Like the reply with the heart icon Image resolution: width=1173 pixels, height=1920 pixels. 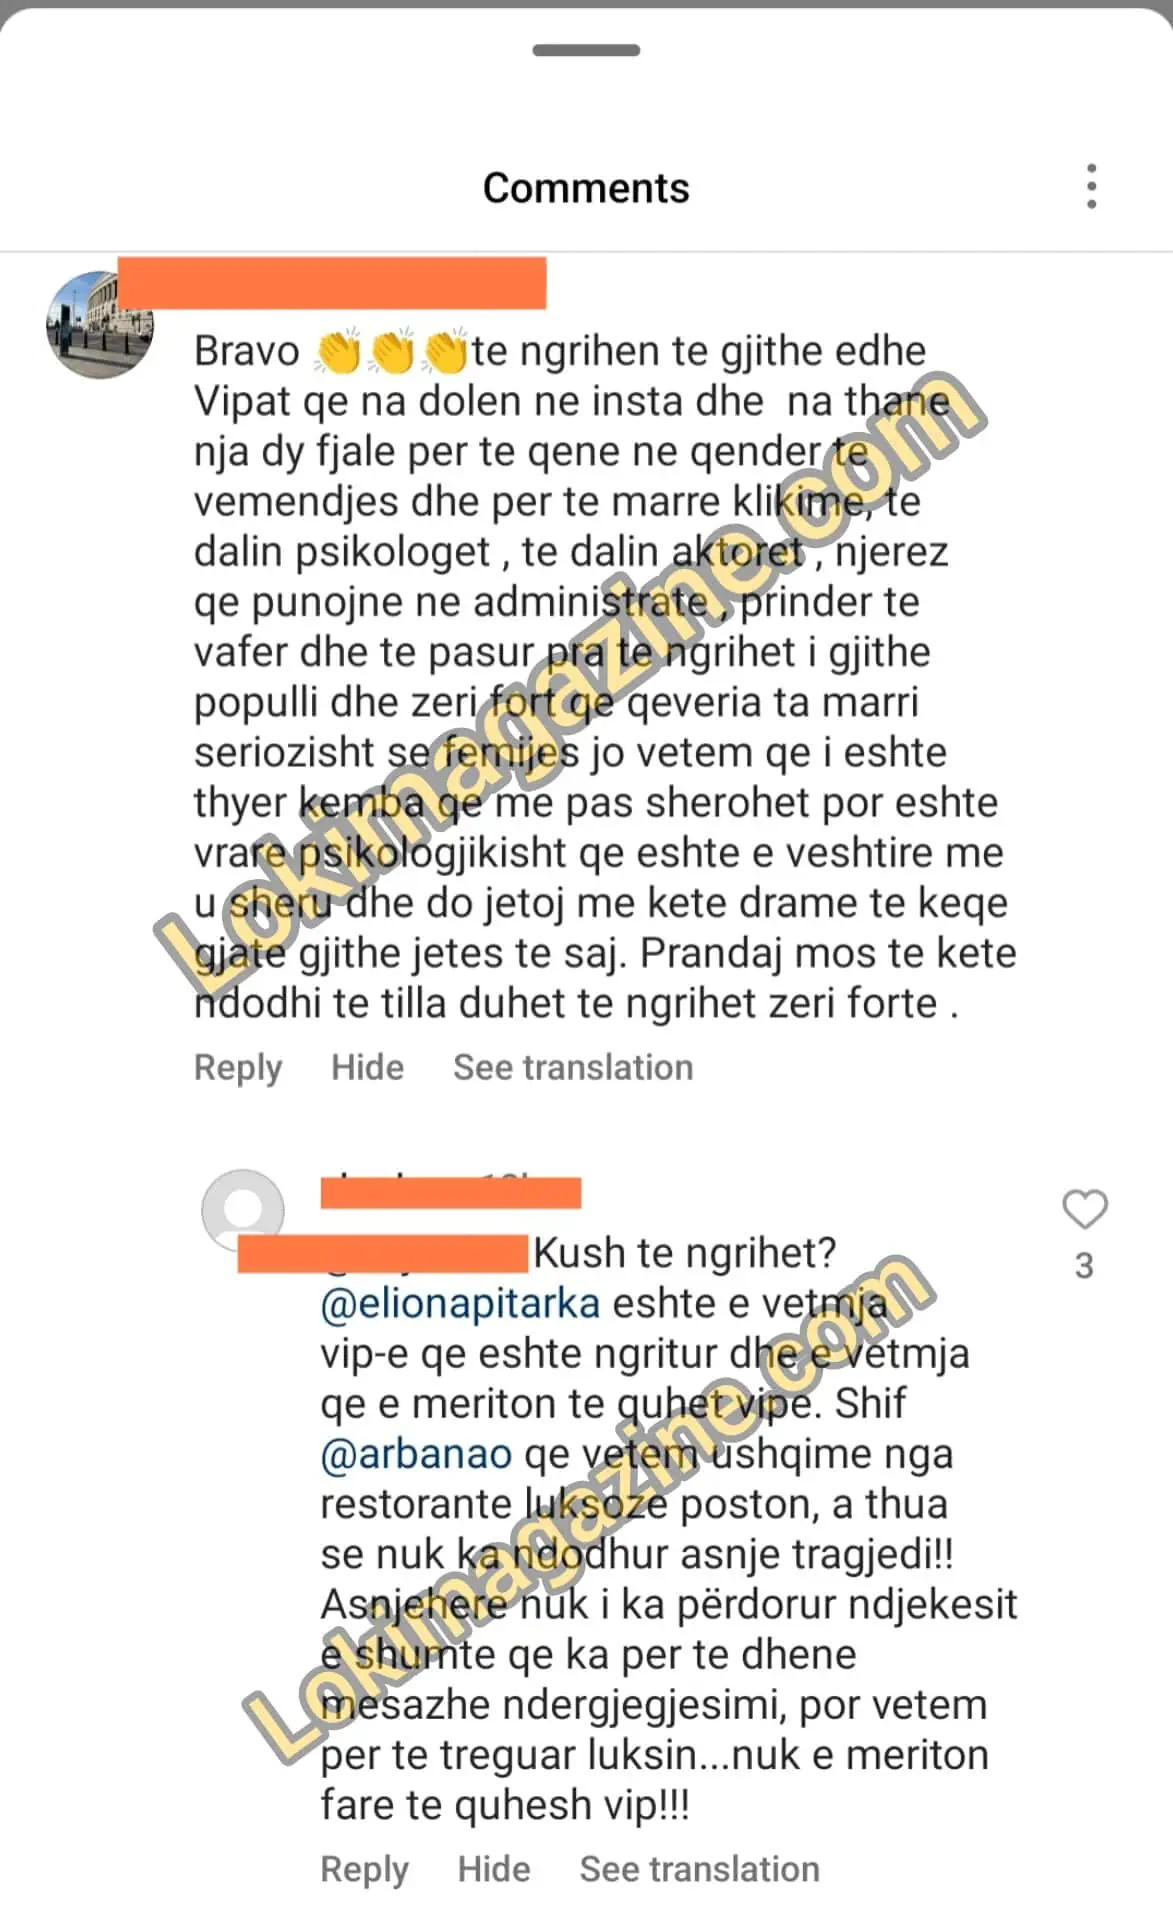click(x=1085, y=1209)
